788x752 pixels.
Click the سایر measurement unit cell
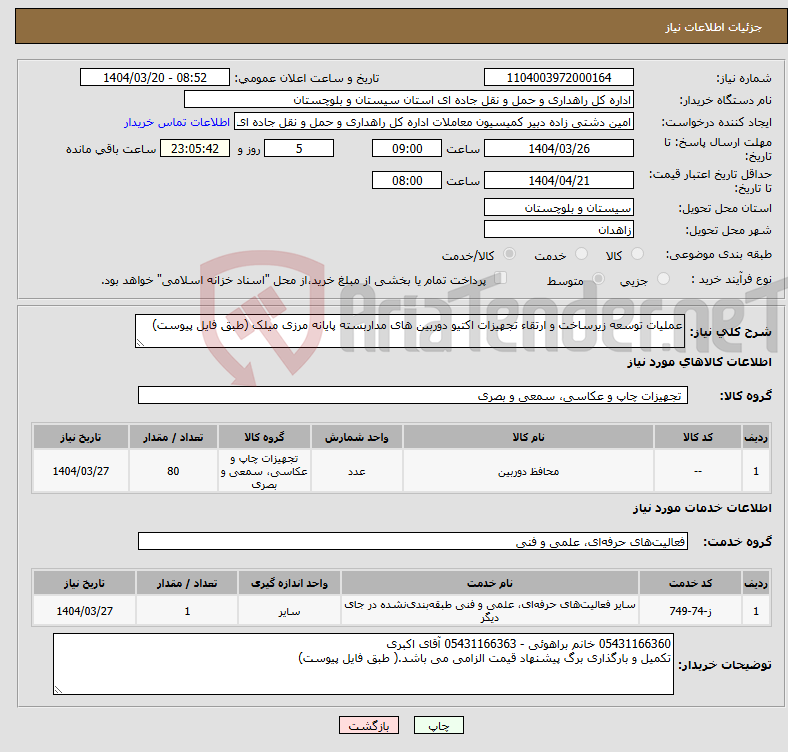(289, 611)
